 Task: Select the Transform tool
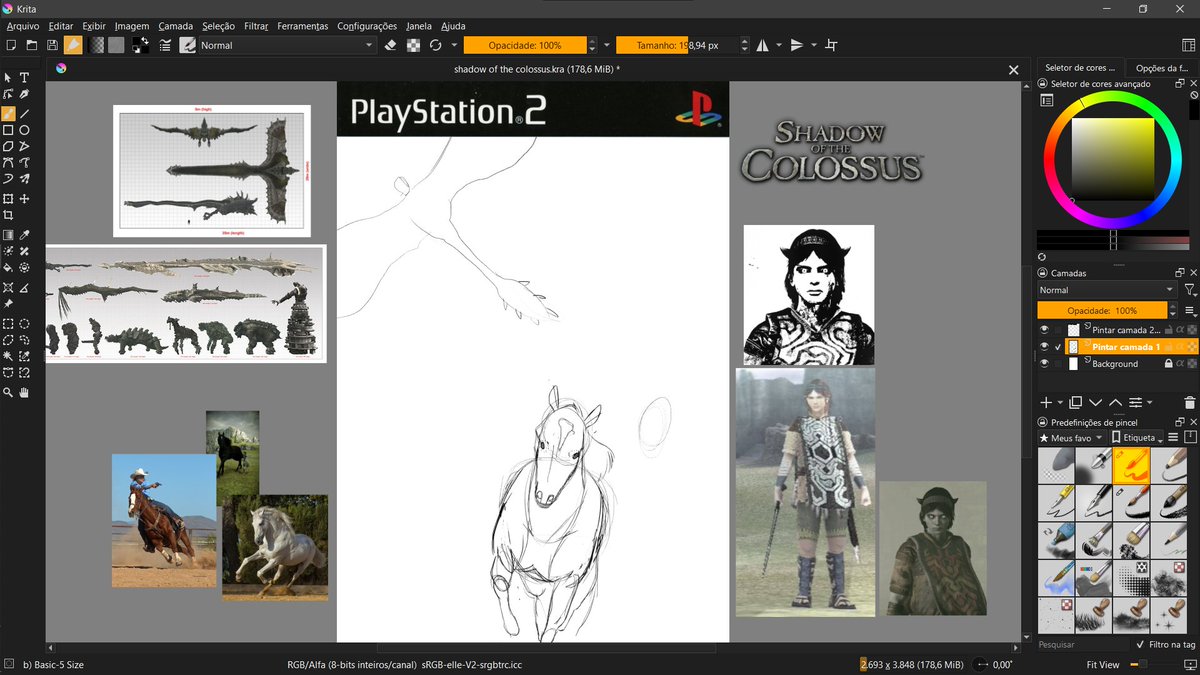[8, 199]
